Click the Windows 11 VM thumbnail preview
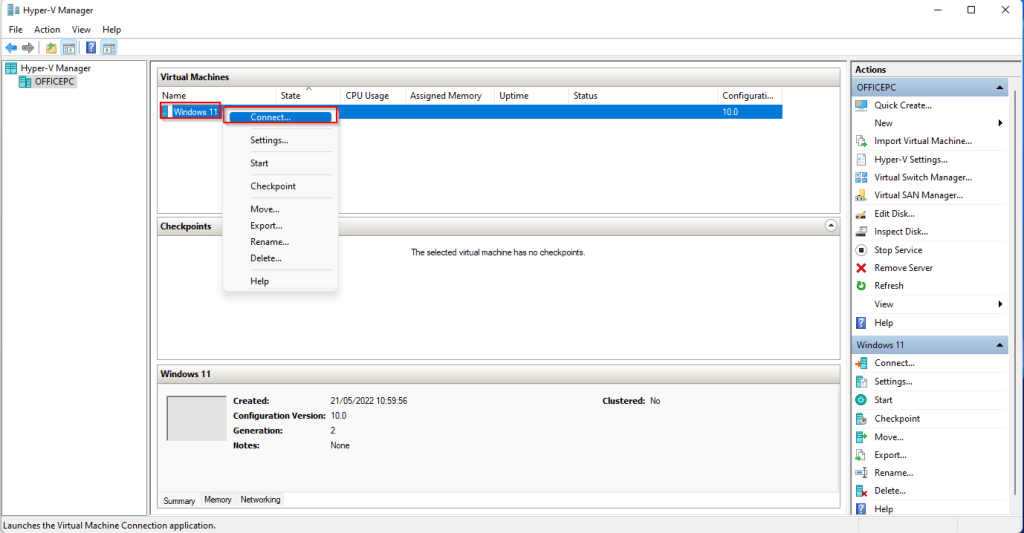1024x533 pixels. (x=196, y=418)
